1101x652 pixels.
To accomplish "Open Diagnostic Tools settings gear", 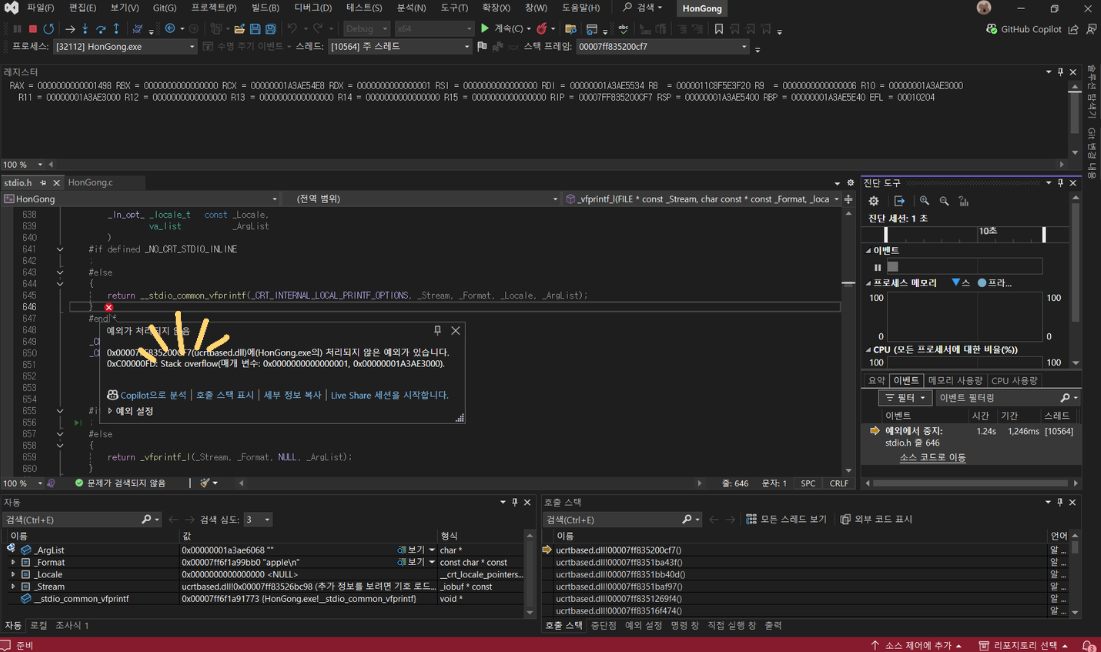I will [x=873, y=201].
